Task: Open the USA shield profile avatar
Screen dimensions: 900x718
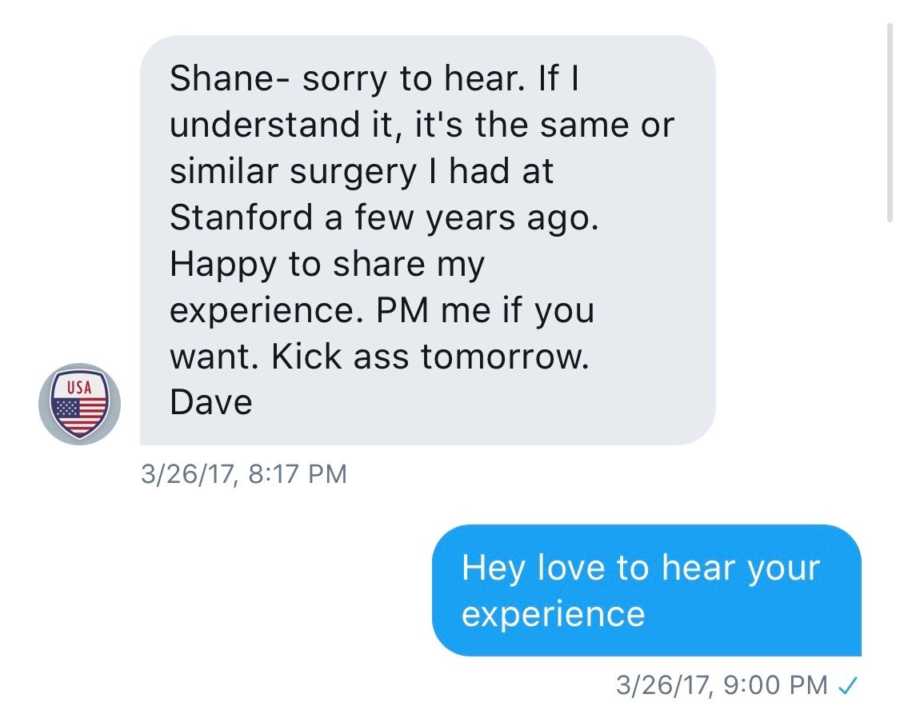Action: 79,403
